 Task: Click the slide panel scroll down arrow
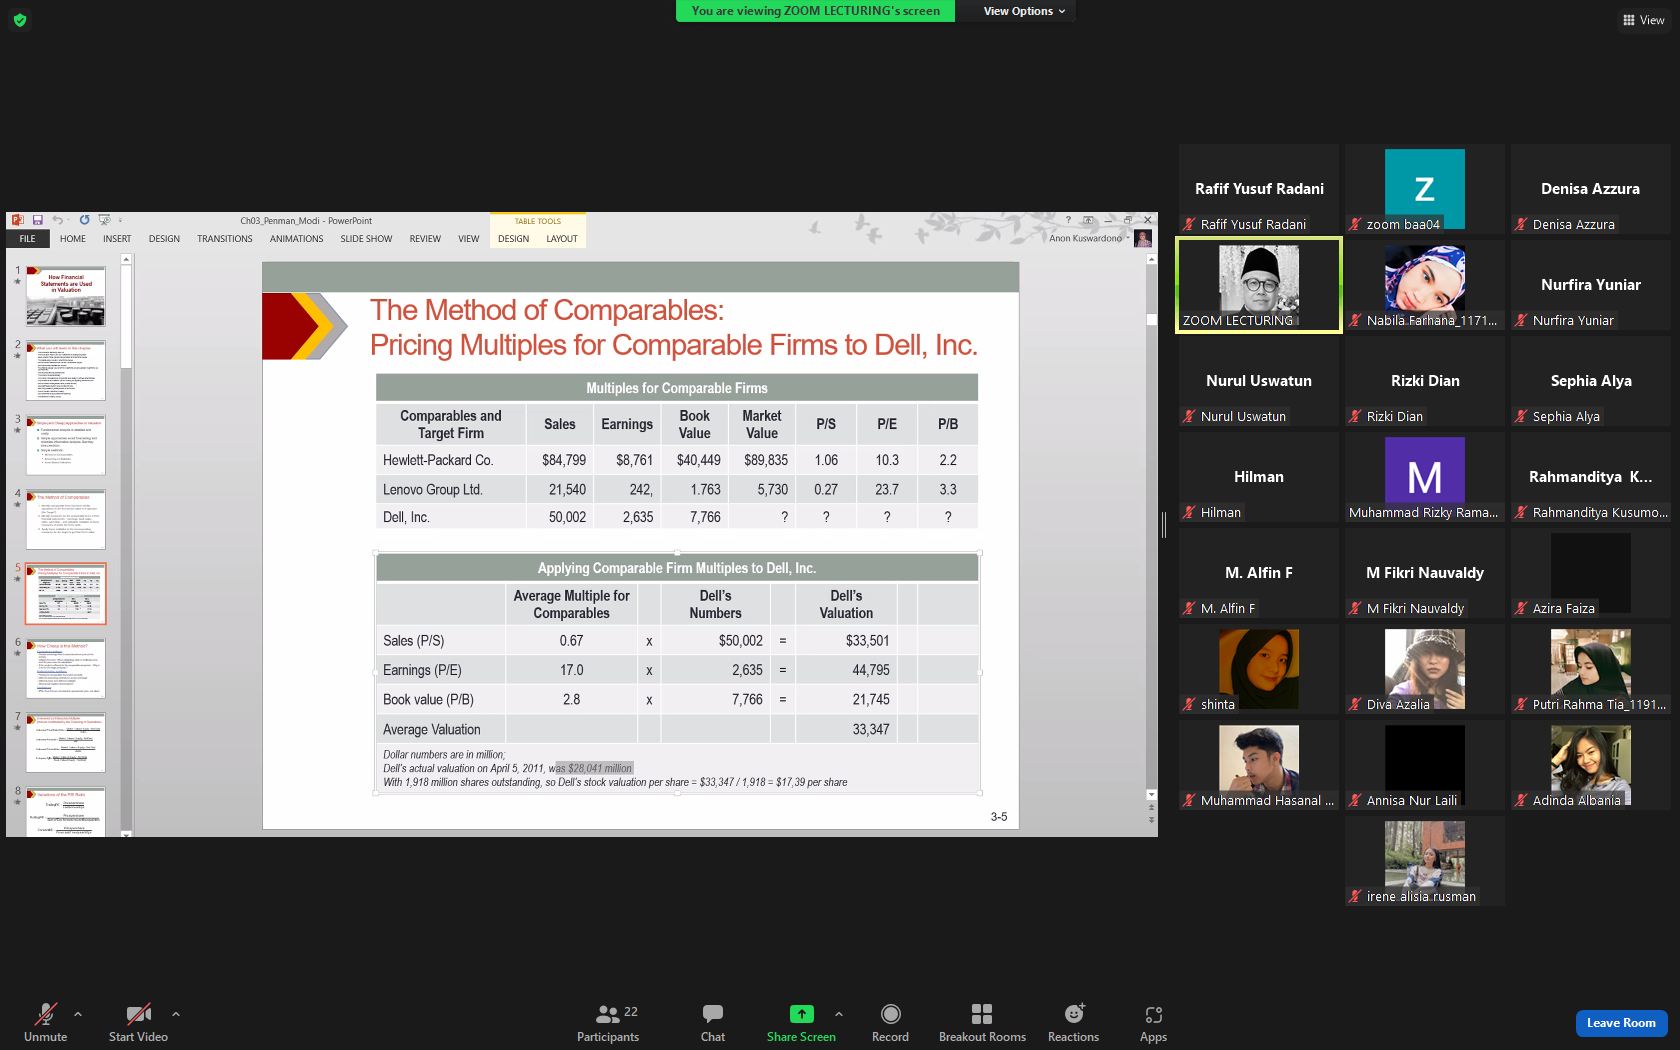126,832
